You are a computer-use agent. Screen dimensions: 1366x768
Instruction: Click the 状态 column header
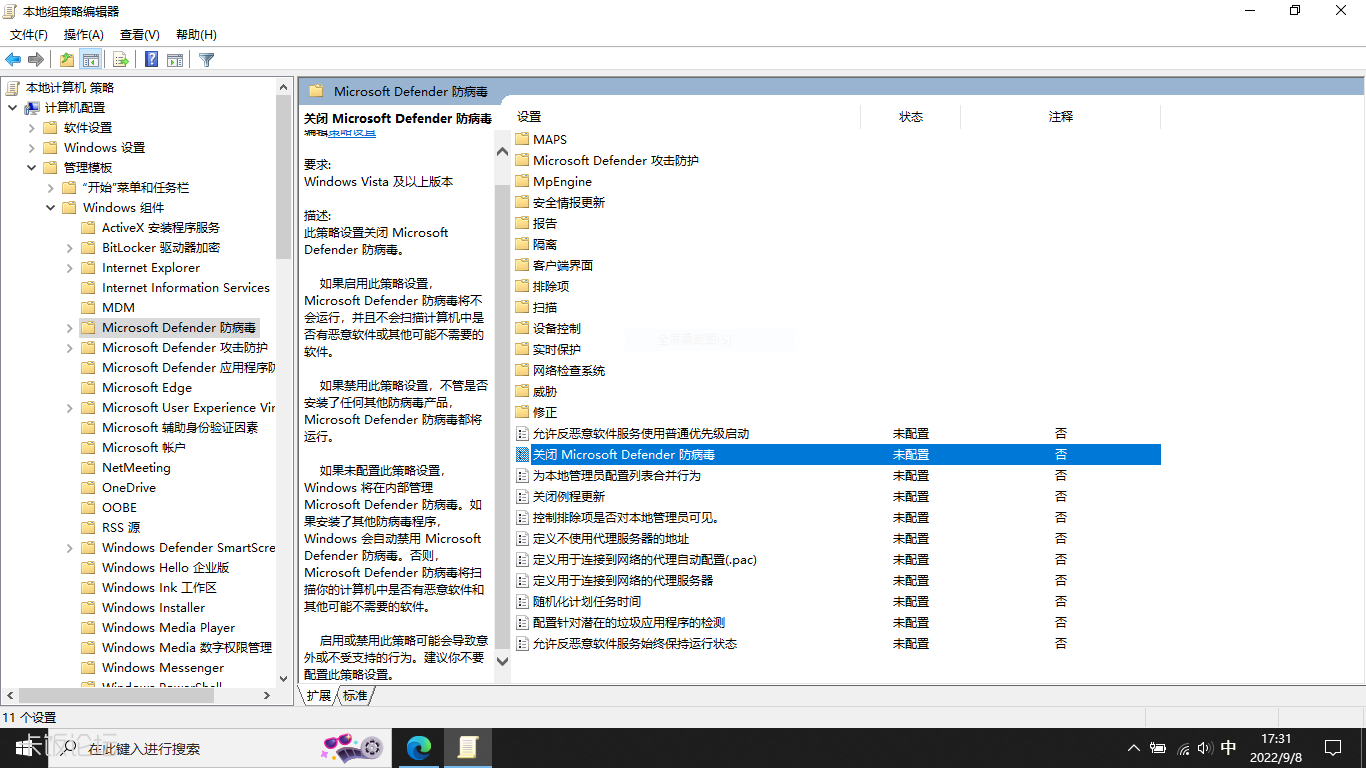(x=910, y=117)
